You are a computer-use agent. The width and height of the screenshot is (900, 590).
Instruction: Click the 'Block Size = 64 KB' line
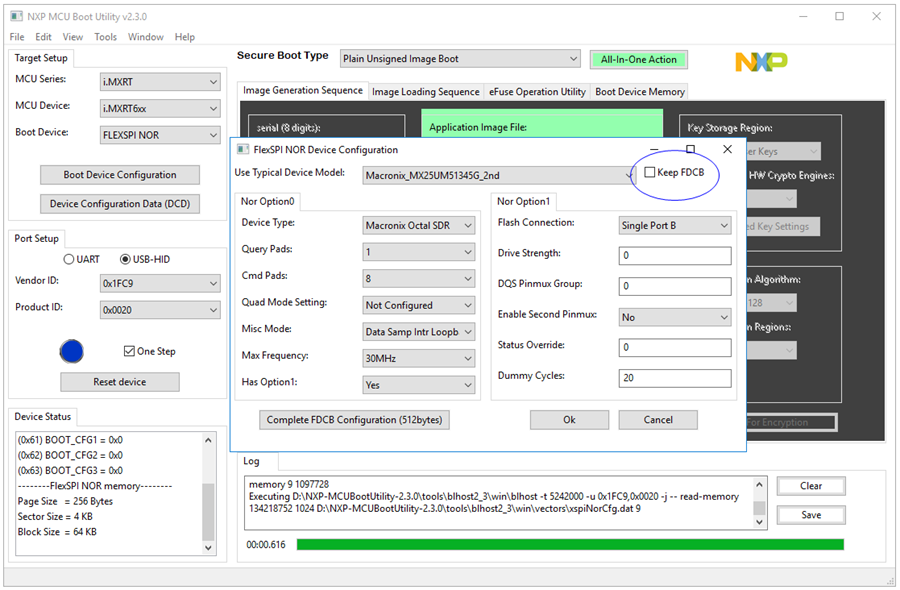coord(57,532)
